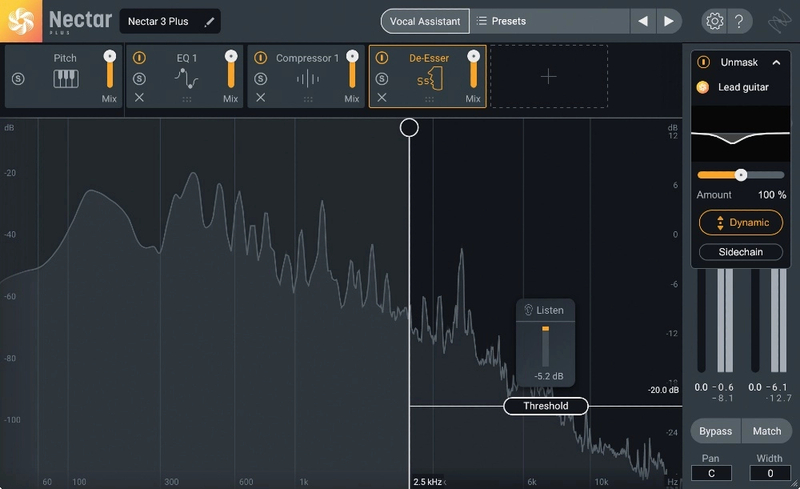Image resolution: width=800 pixels, height=489 pixels.
Task: Open the help question mark
Action: click(x=739, y=21)
